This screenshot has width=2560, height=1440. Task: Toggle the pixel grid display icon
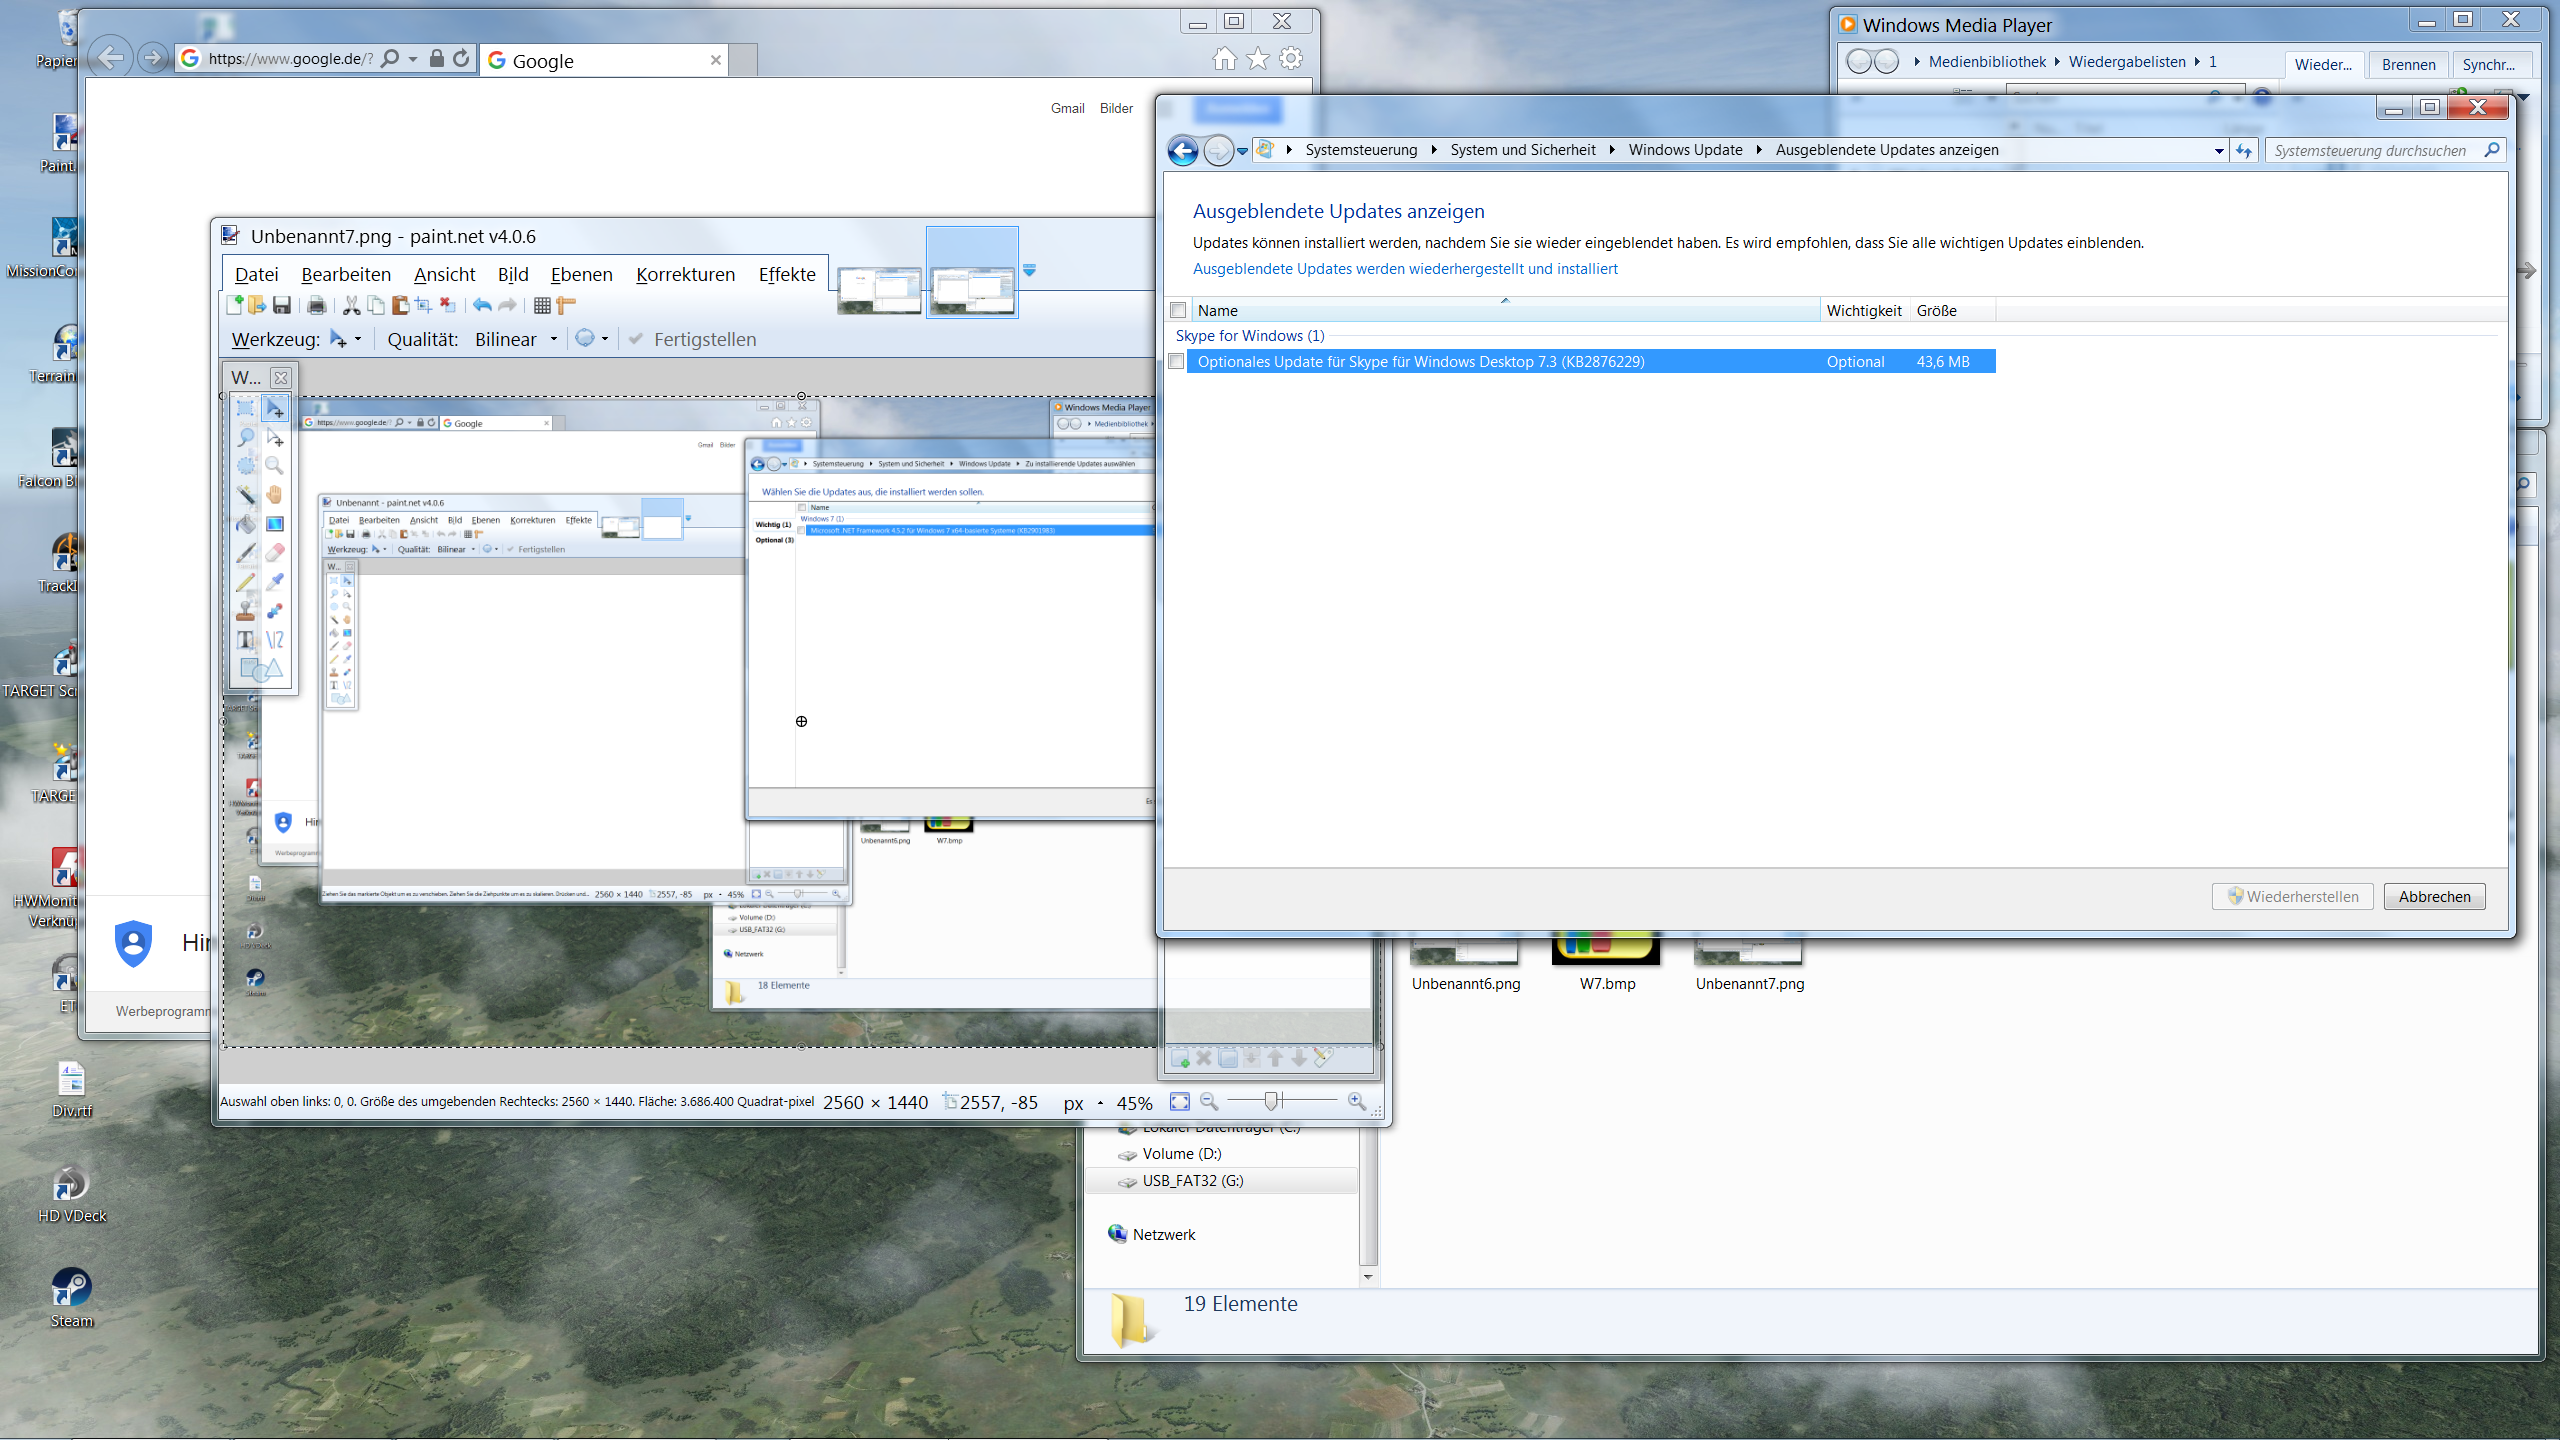[542, 305]
